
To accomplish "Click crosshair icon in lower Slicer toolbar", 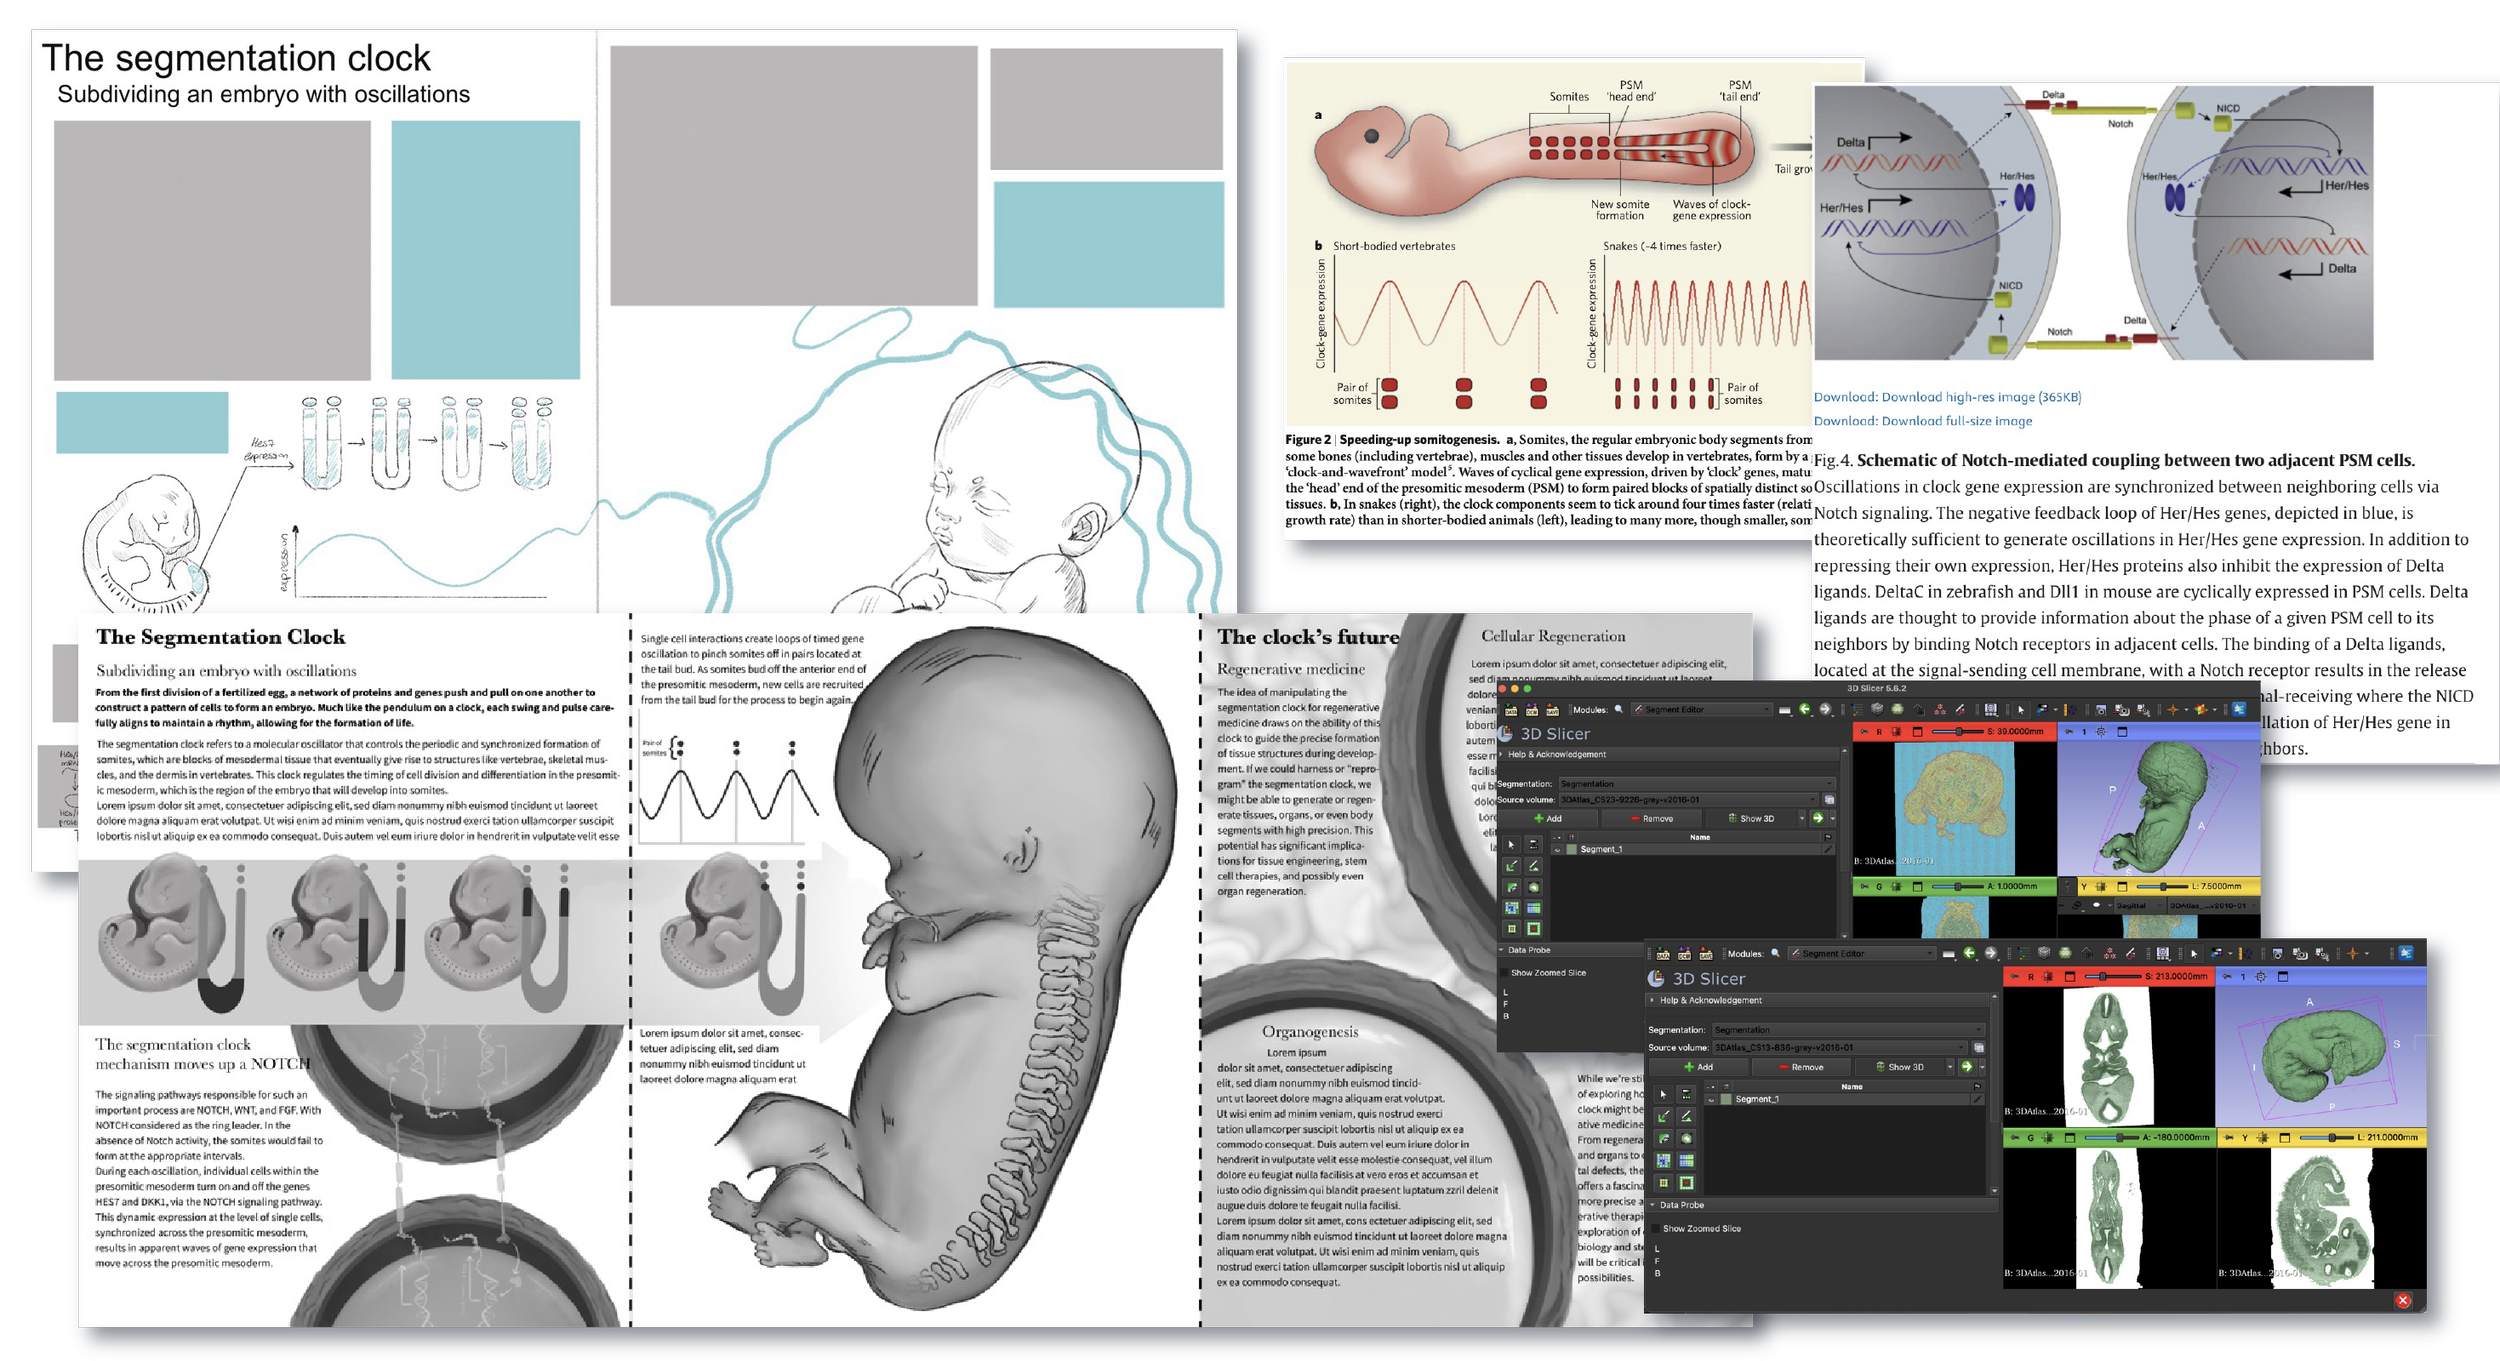I will tap(2352, 954).
